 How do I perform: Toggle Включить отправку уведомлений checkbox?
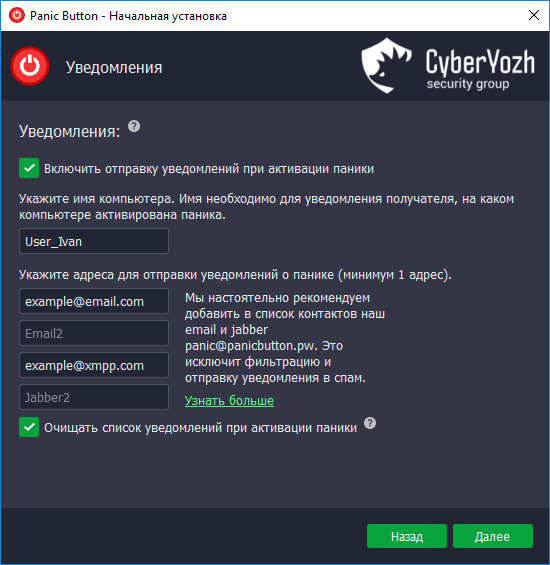click(29, 168)
